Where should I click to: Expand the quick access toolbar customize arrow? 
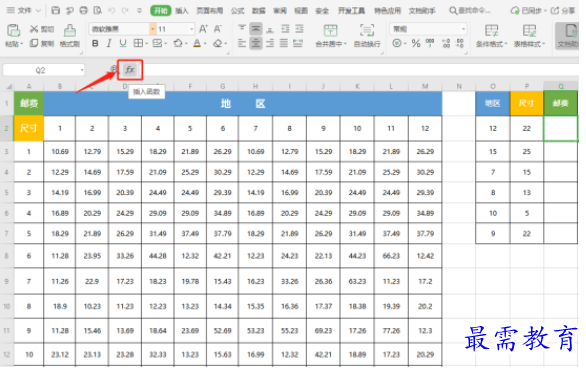pyautogui.click(x=139, y=10)
